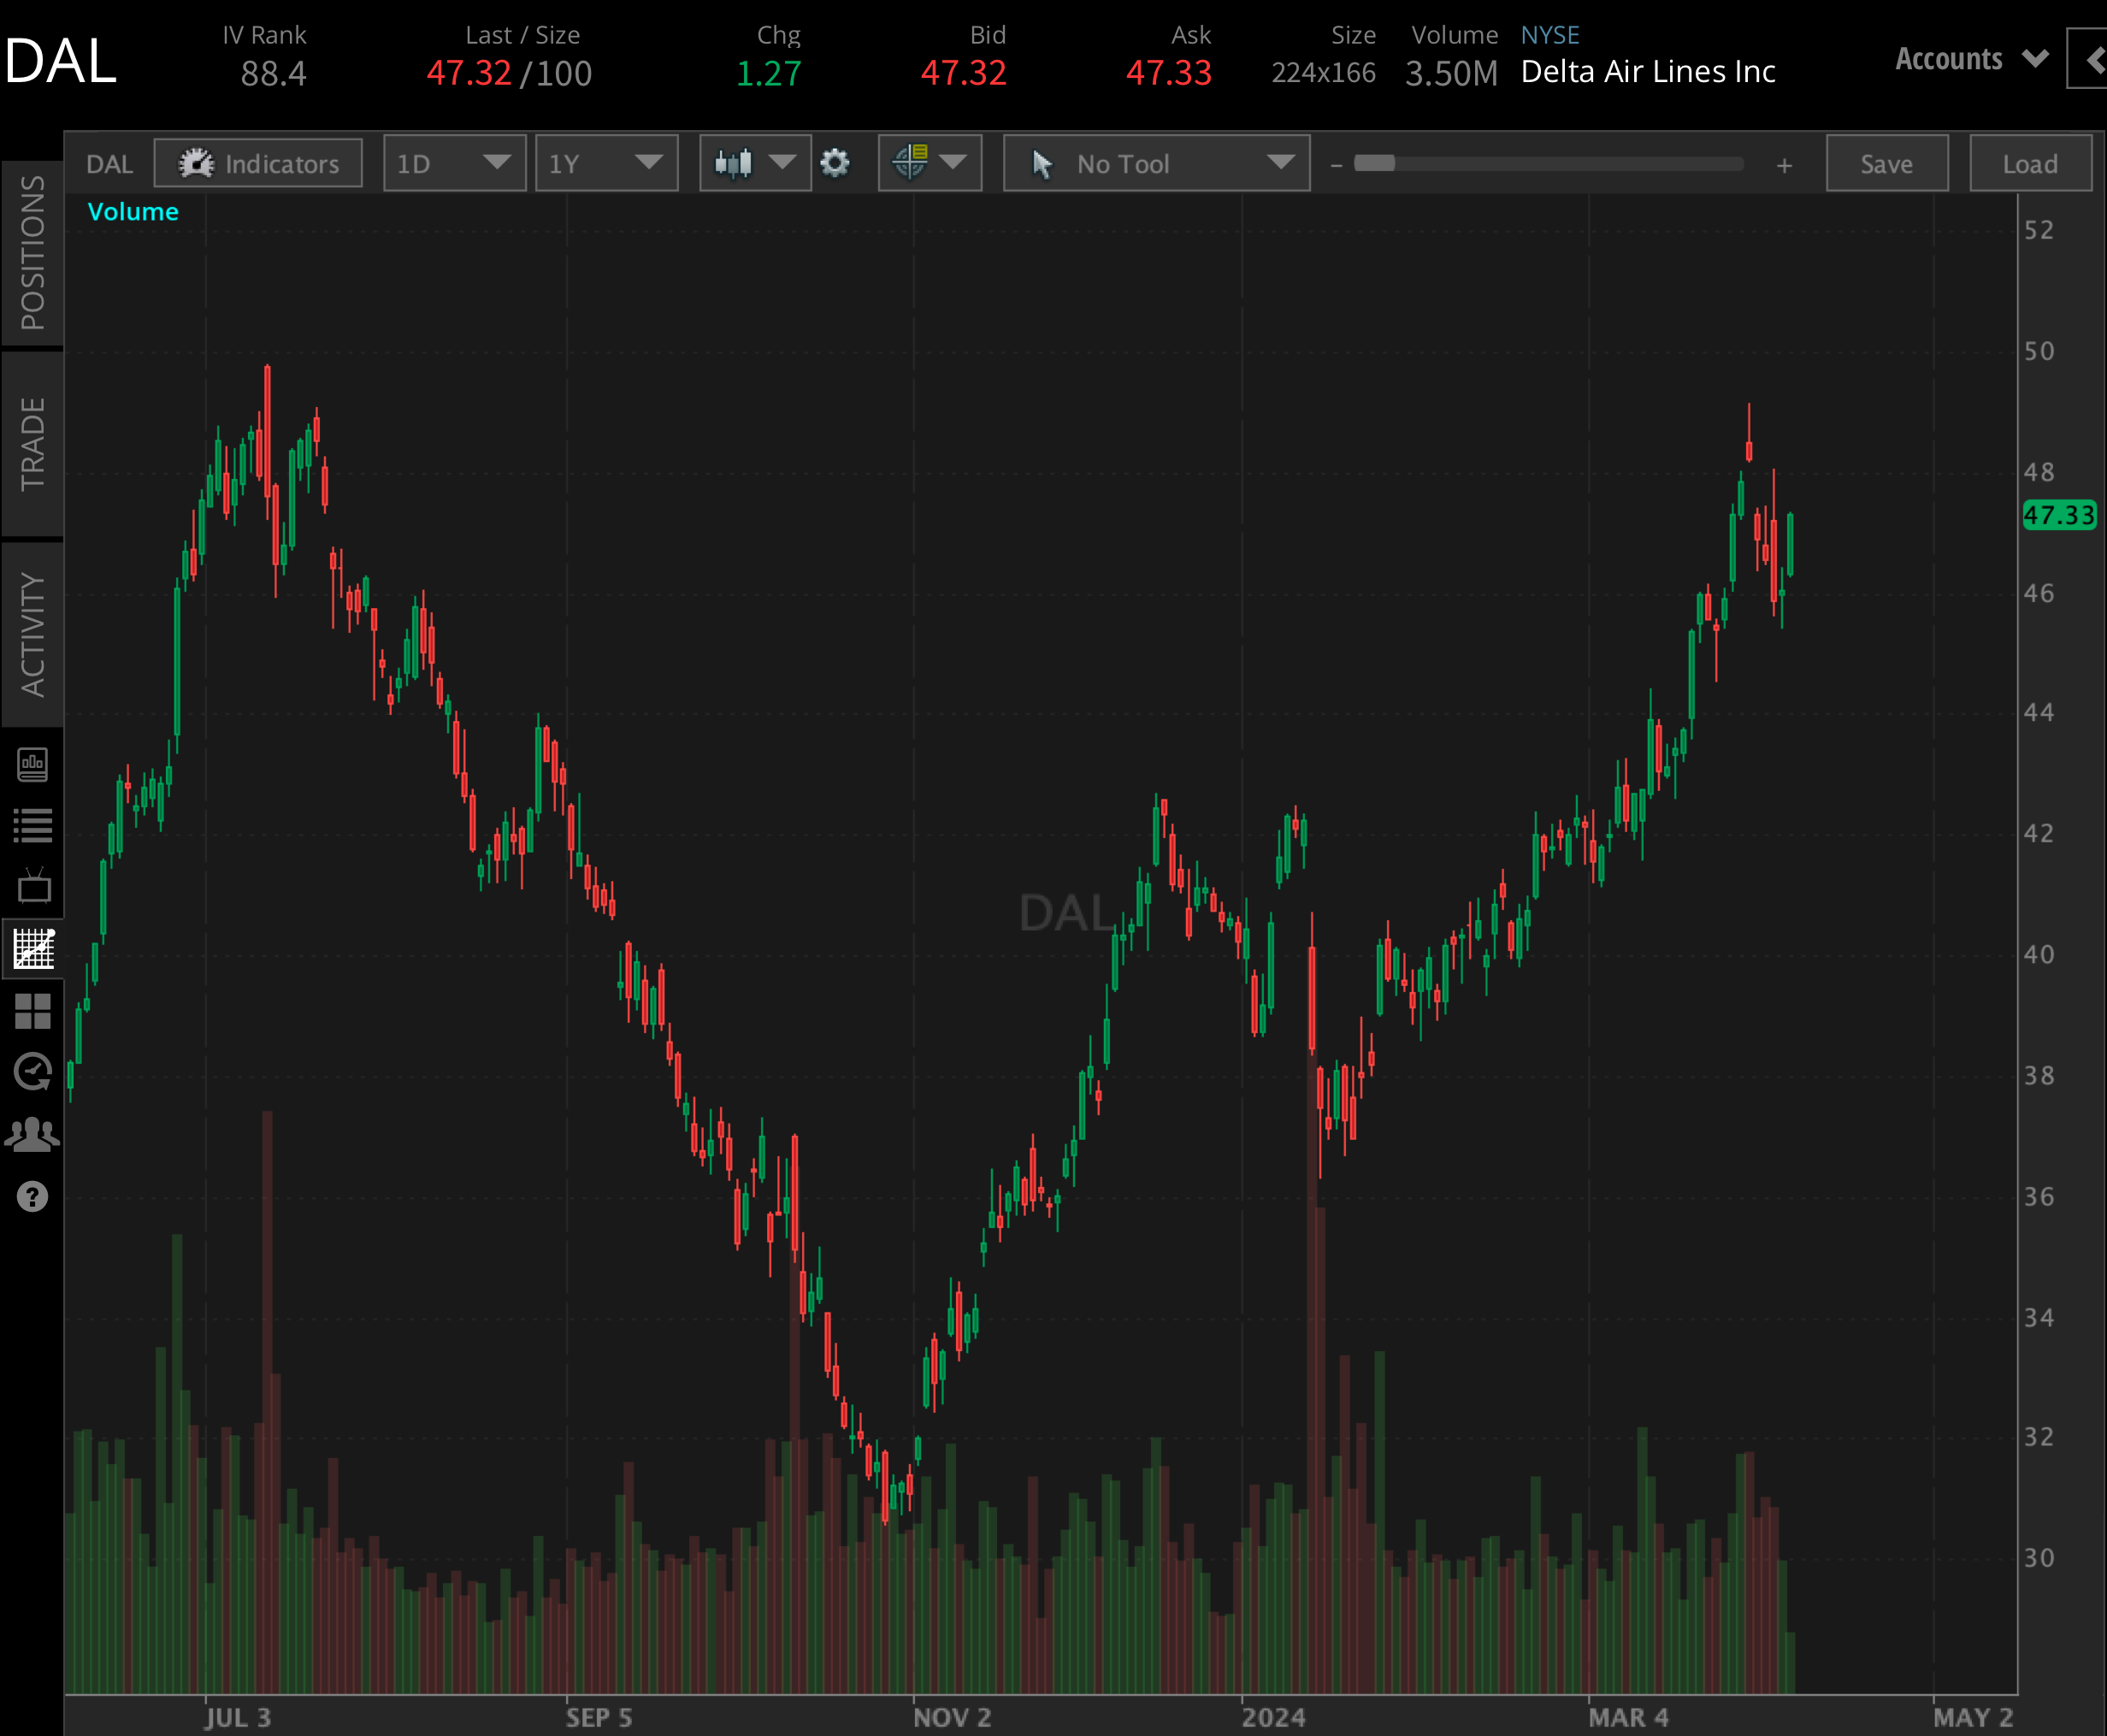Screen dimensions: 2107x1736
Task: Toggle the Volume indicator label
Action: coord(133,211)
